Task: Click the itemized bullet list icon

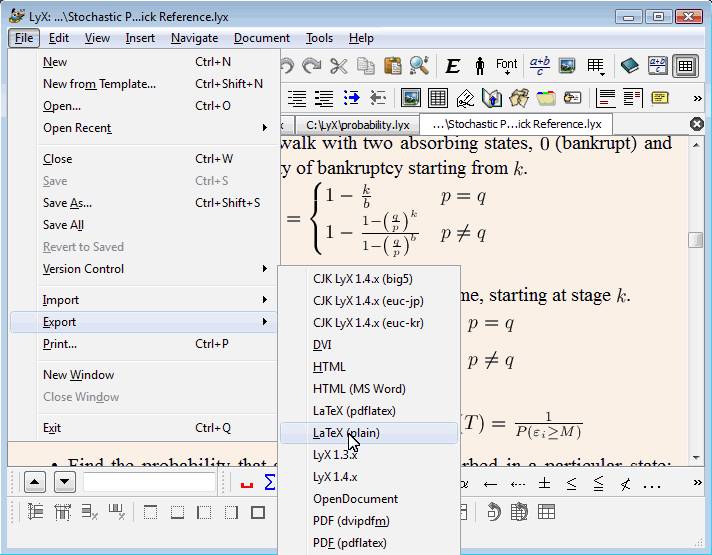Action: (x=324, y=98)
